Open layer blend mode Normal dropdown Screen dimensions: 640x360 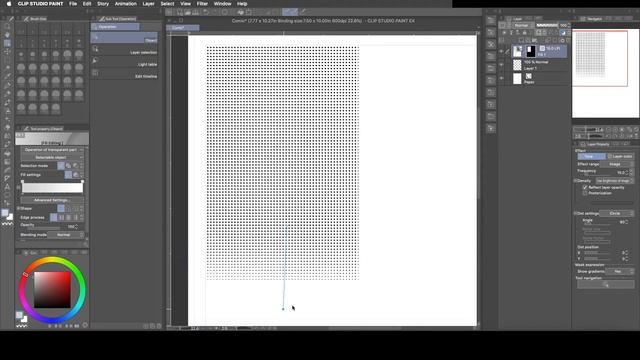click(522, 25)
